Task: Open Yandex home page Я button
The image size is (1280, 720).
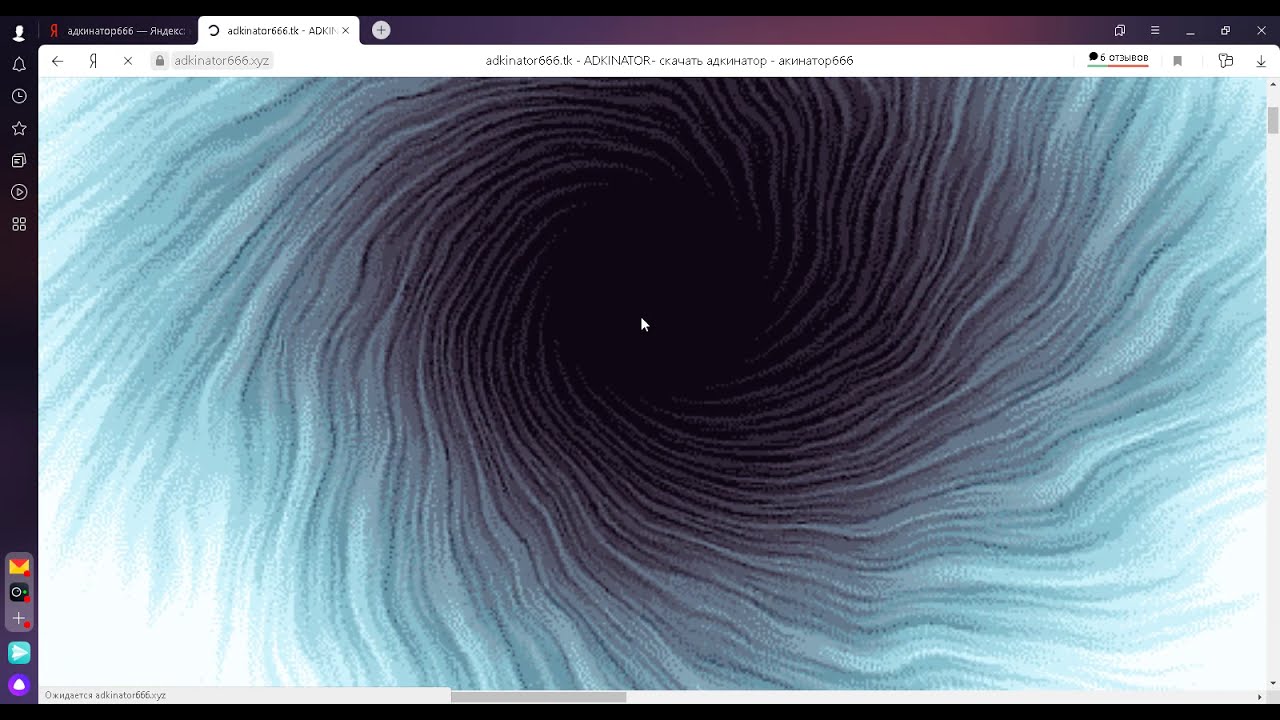Action: click(93, 61)
